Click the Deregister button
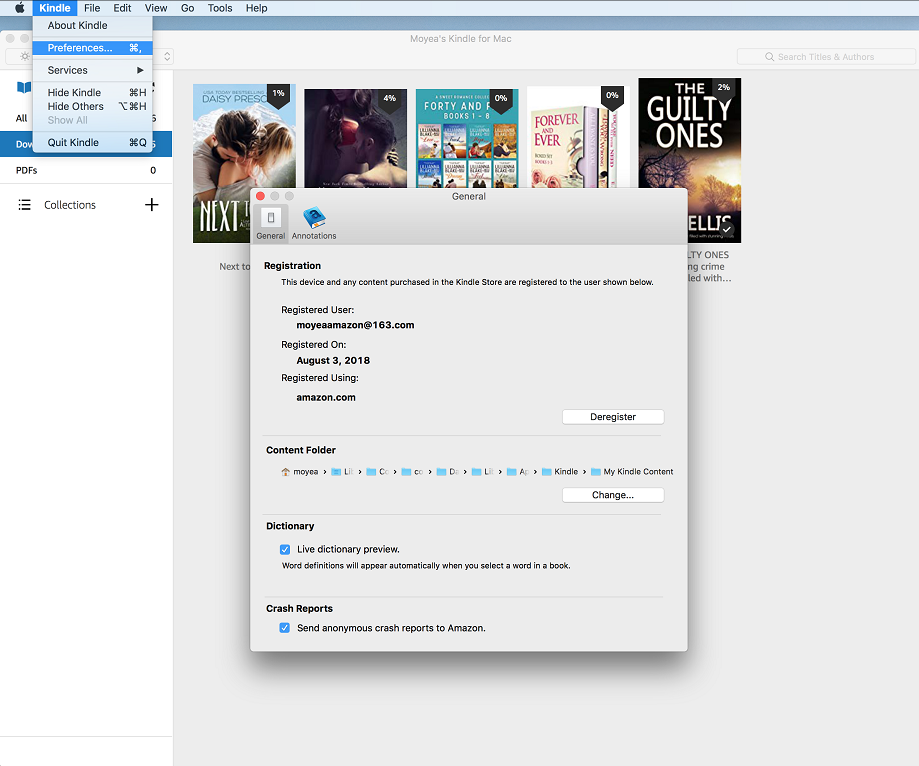The image size is (919, 766). coord(612,417)
